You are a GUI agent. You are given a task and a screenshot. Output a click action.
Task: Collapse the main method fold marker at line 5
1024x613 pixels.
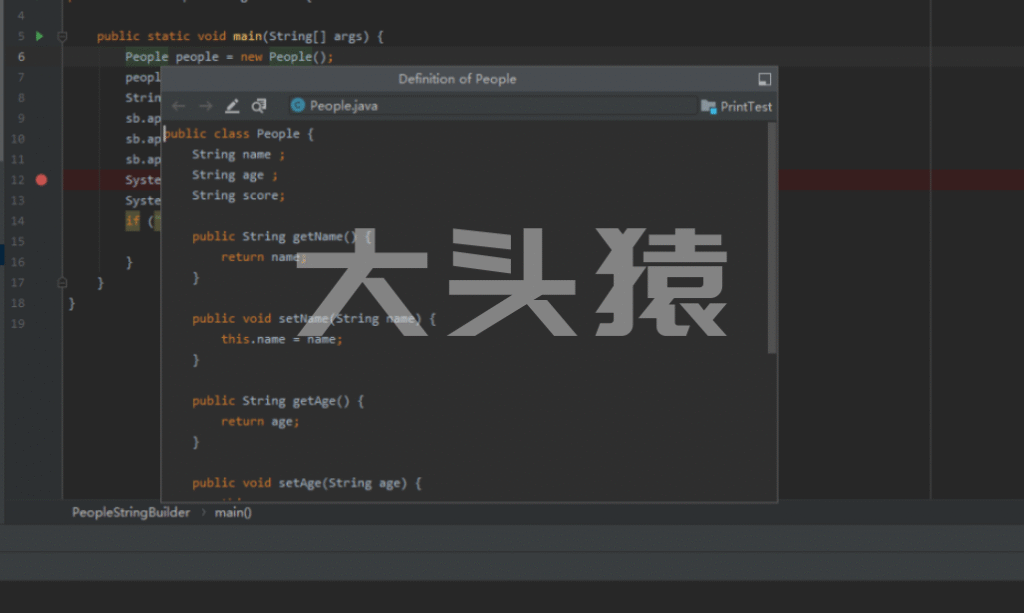coord(62,36)
